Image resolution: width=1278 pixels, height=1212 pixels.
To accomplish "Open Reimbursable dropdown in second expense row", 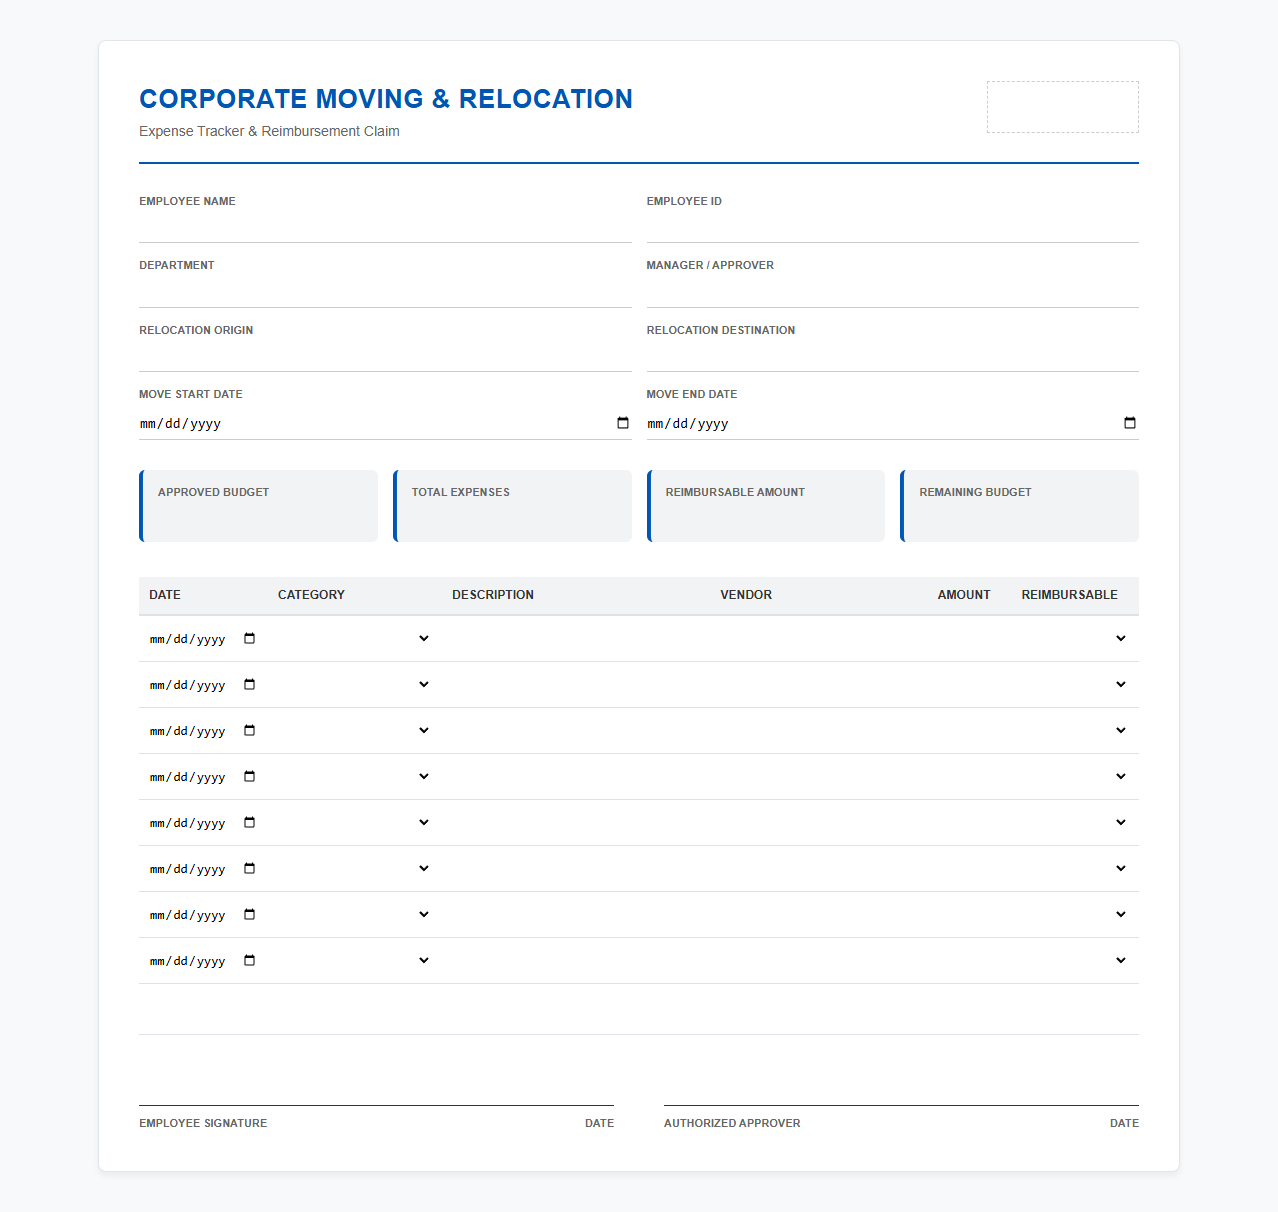I will tap(1074, 684).
